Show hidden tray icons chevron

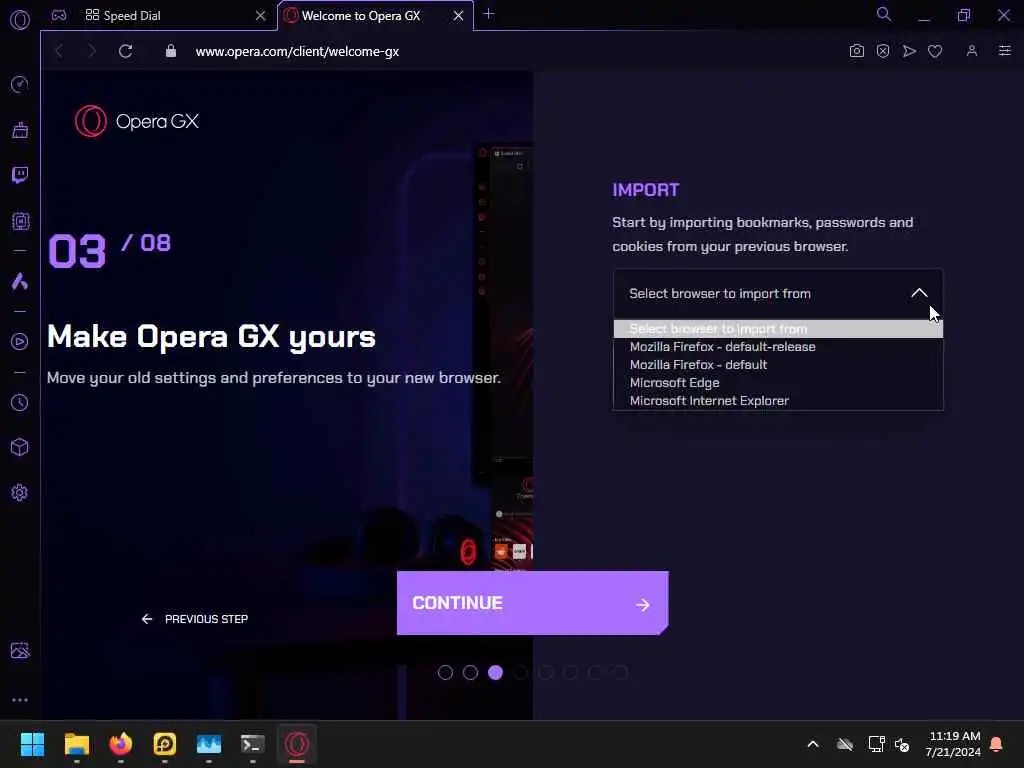[813, 744]
